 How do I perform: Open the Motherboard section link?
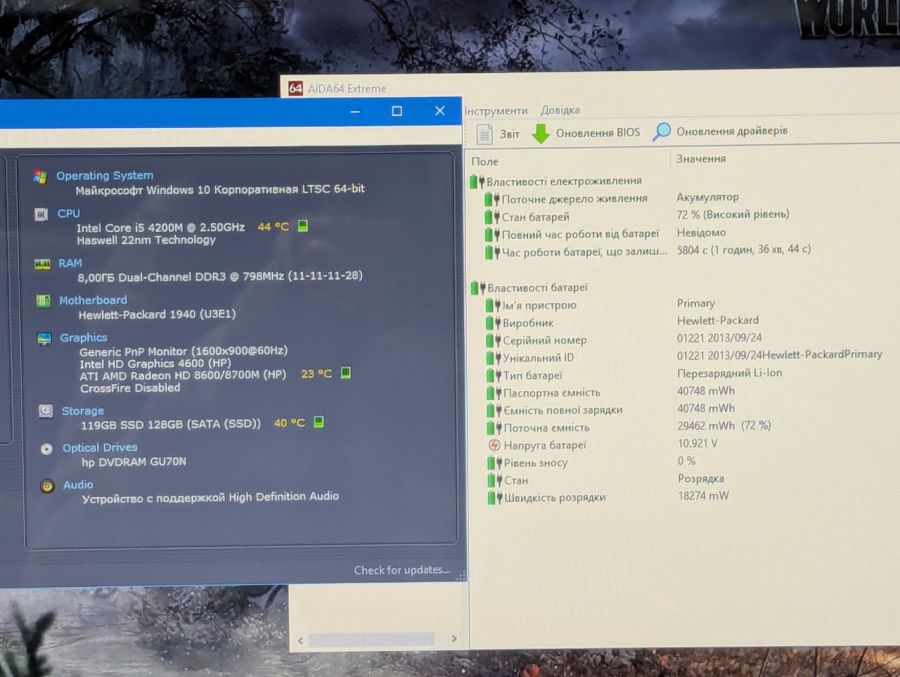tap(93, 300)
